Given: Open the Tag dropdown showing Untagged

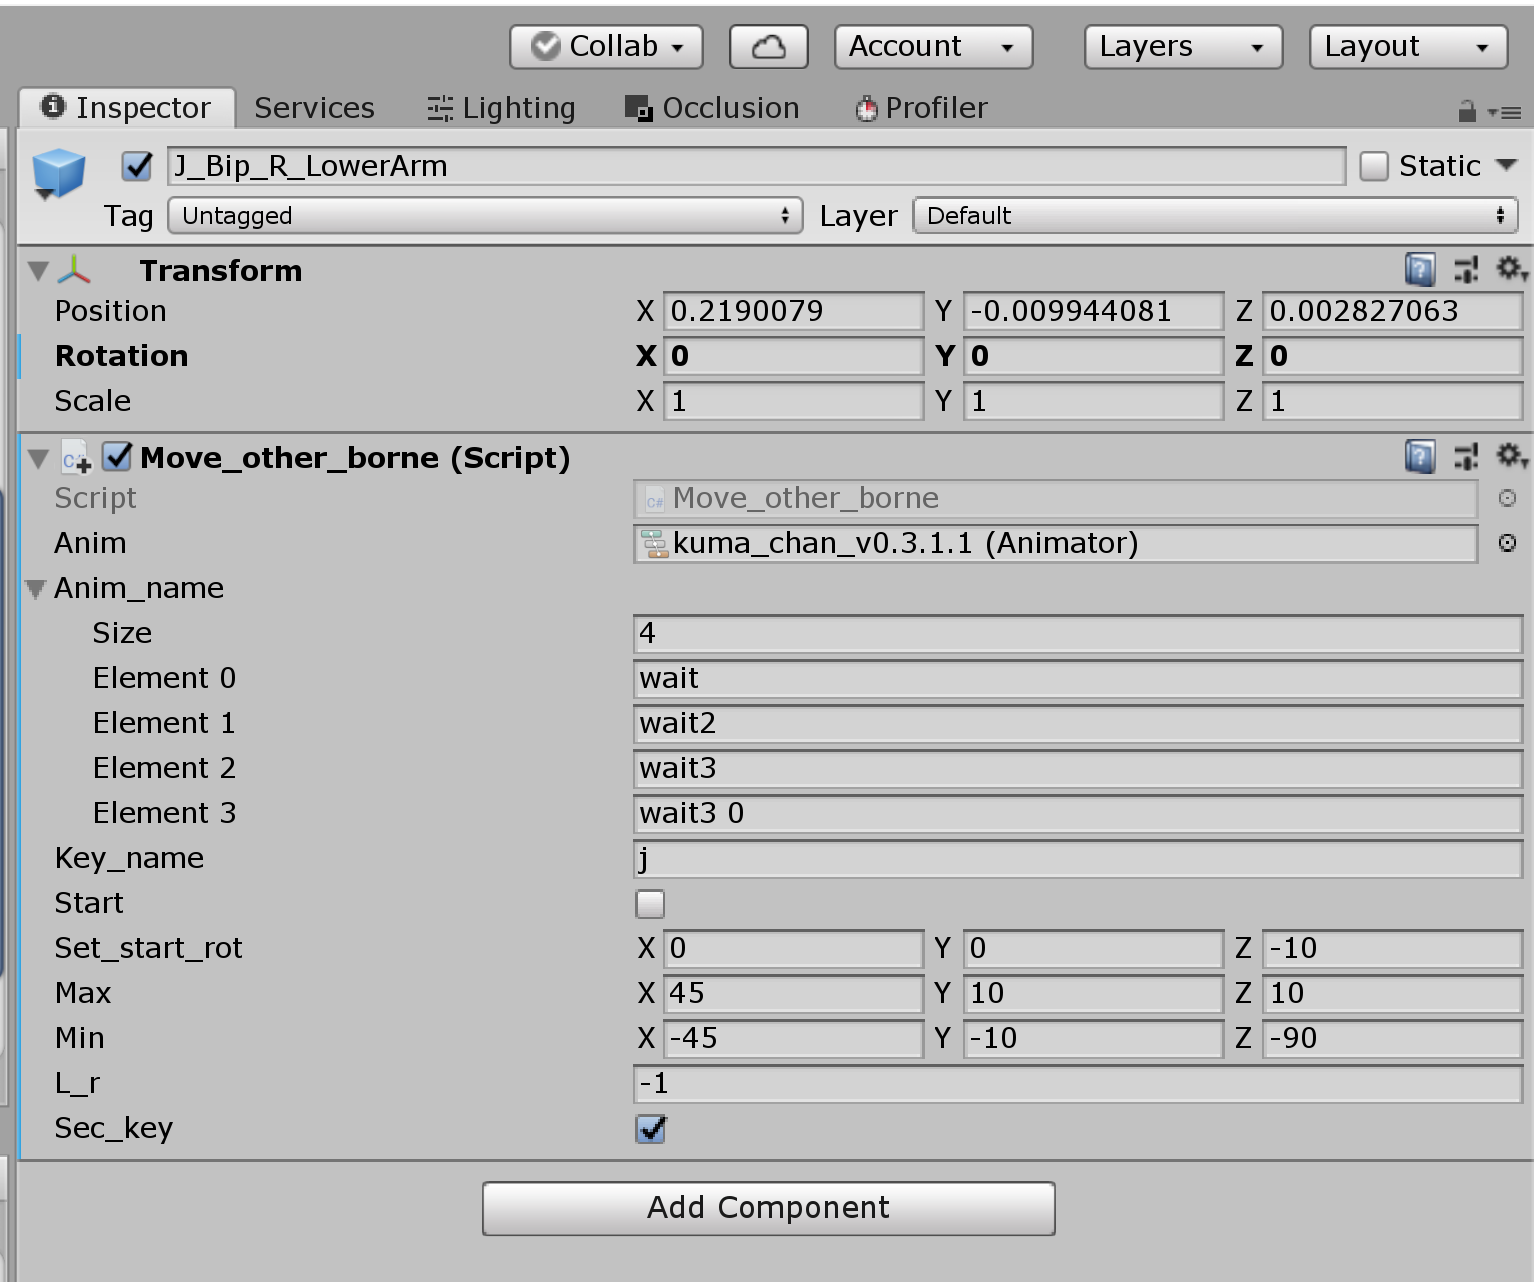Looking at the screenshot, I should pos(485,216).
